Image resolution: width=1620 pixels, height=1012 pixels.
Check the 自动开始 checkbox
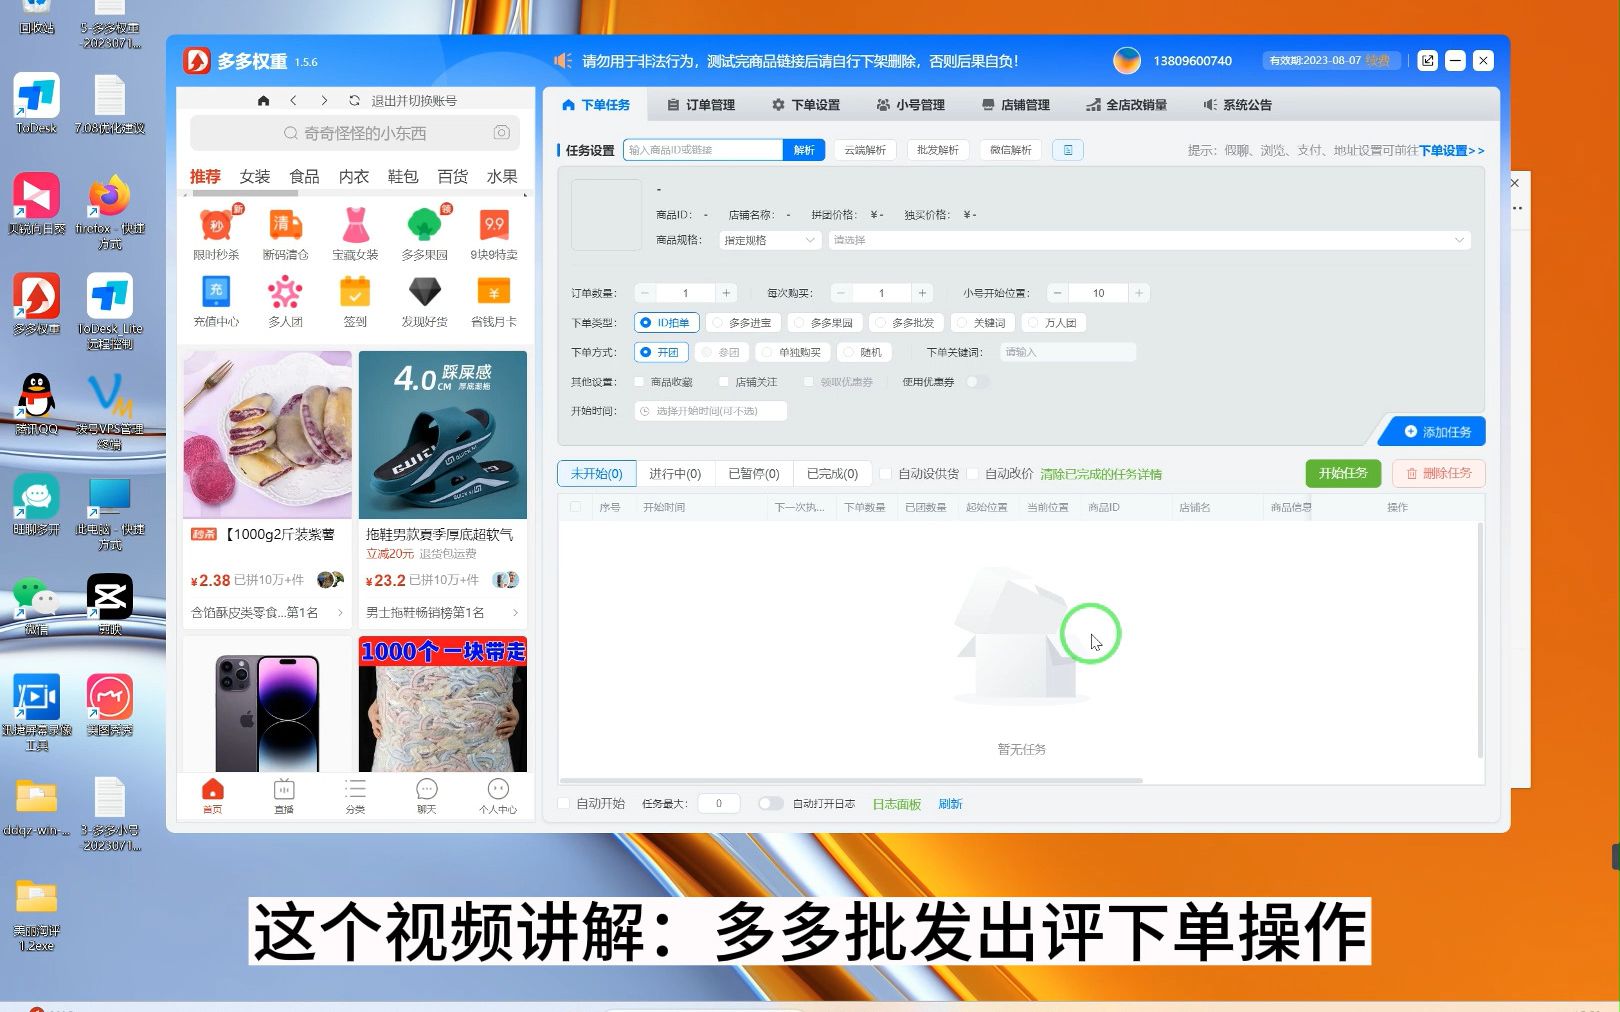(x=563, y=804)
